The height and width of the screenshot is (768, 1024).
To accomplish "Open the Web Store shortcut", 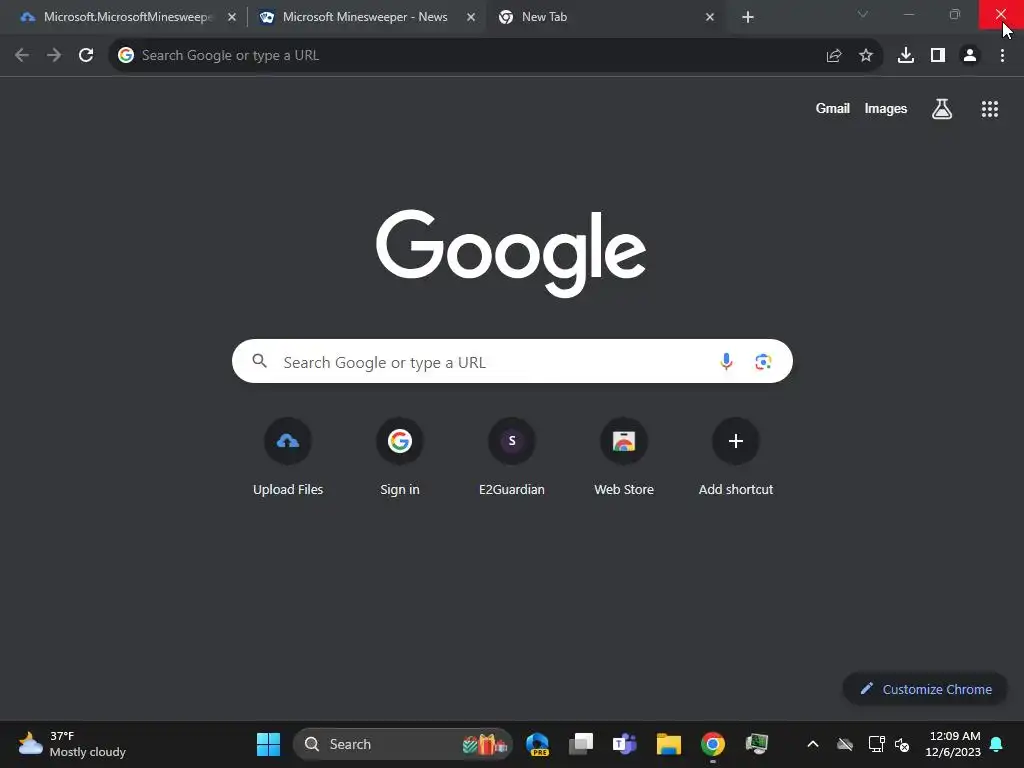I will pyautogui.click(x=624, y=458).
